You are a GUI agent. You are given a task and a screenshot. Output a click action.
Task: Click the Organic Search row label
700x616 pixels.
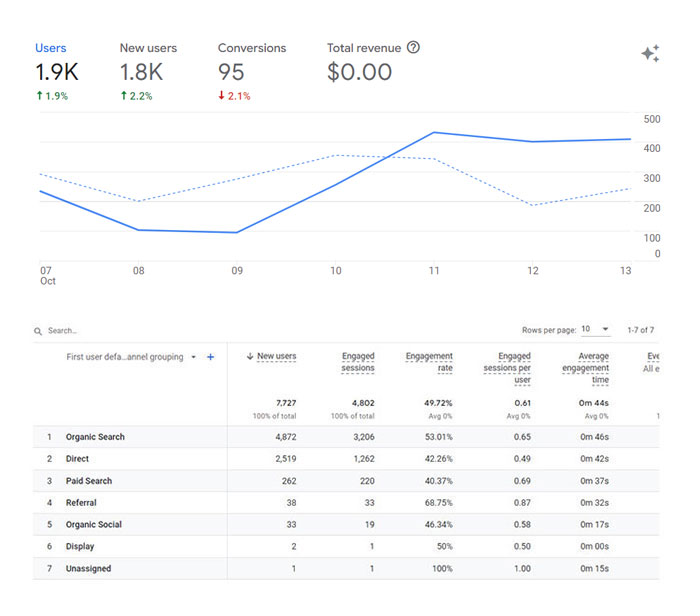(x=95, y=437)
